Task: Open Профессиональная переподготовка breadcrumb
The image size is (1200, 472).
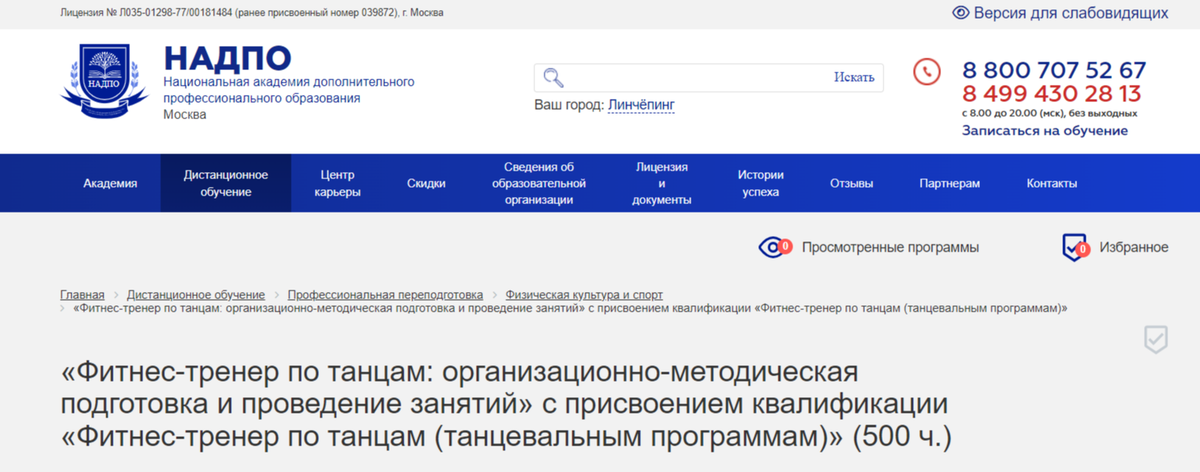Action: click(385, 295)
